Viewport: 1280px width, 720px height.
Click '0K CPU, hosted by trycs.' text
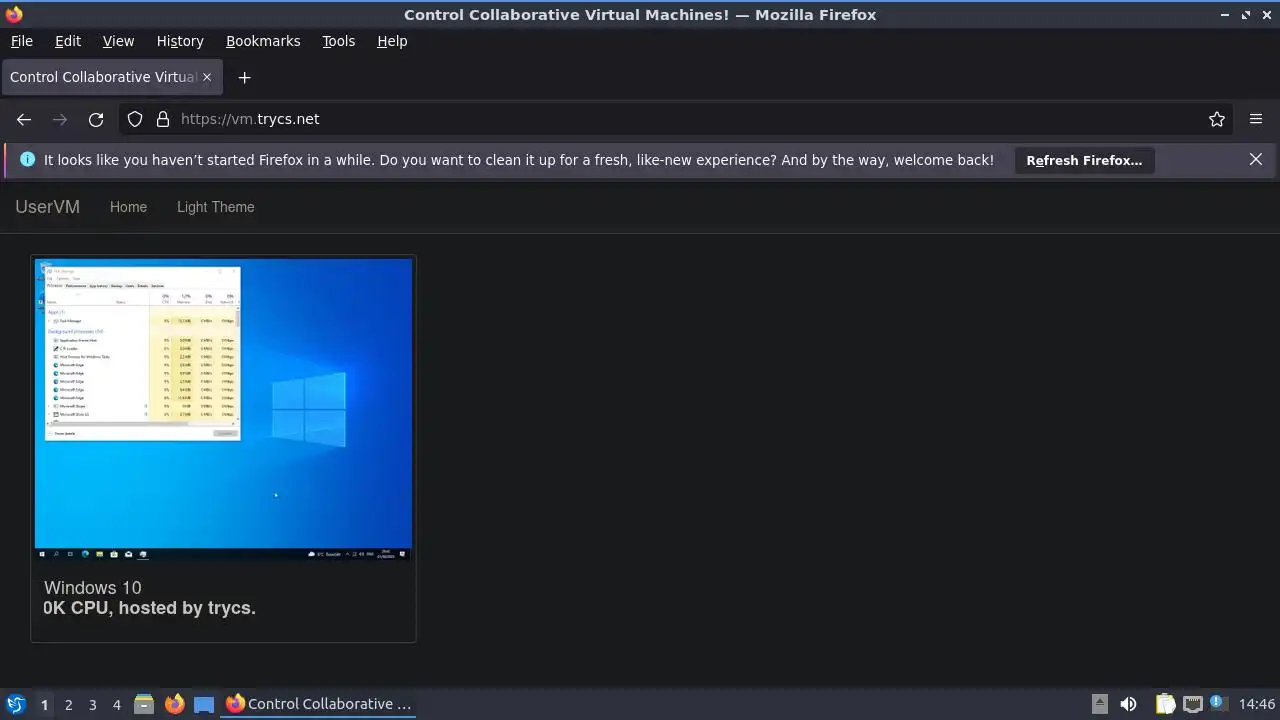click(x=150, y=608)
